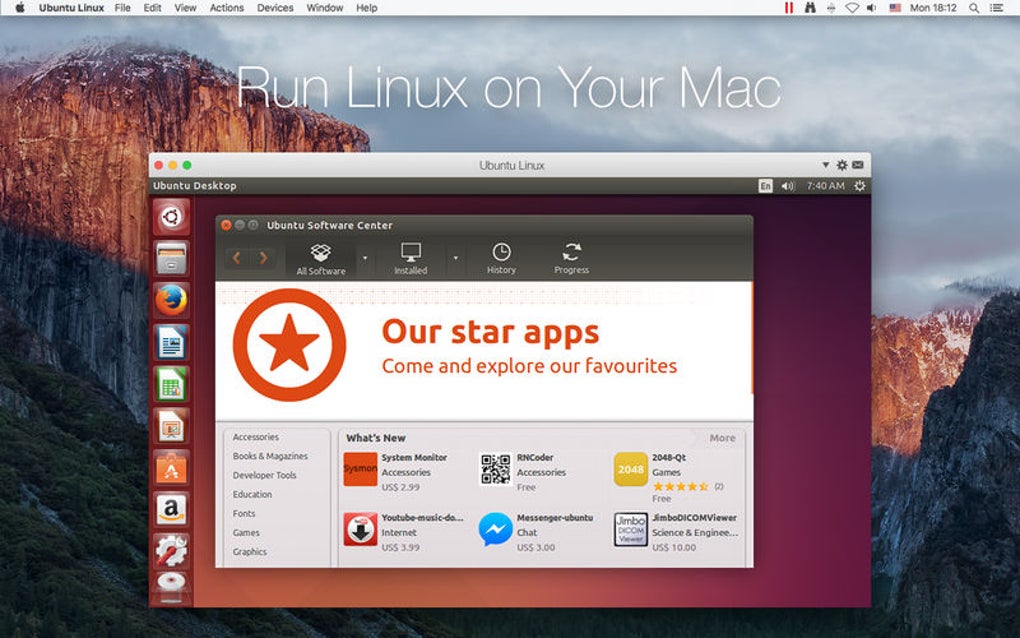Open the dropdown triangle in the VM title bar

click(825, 165)
